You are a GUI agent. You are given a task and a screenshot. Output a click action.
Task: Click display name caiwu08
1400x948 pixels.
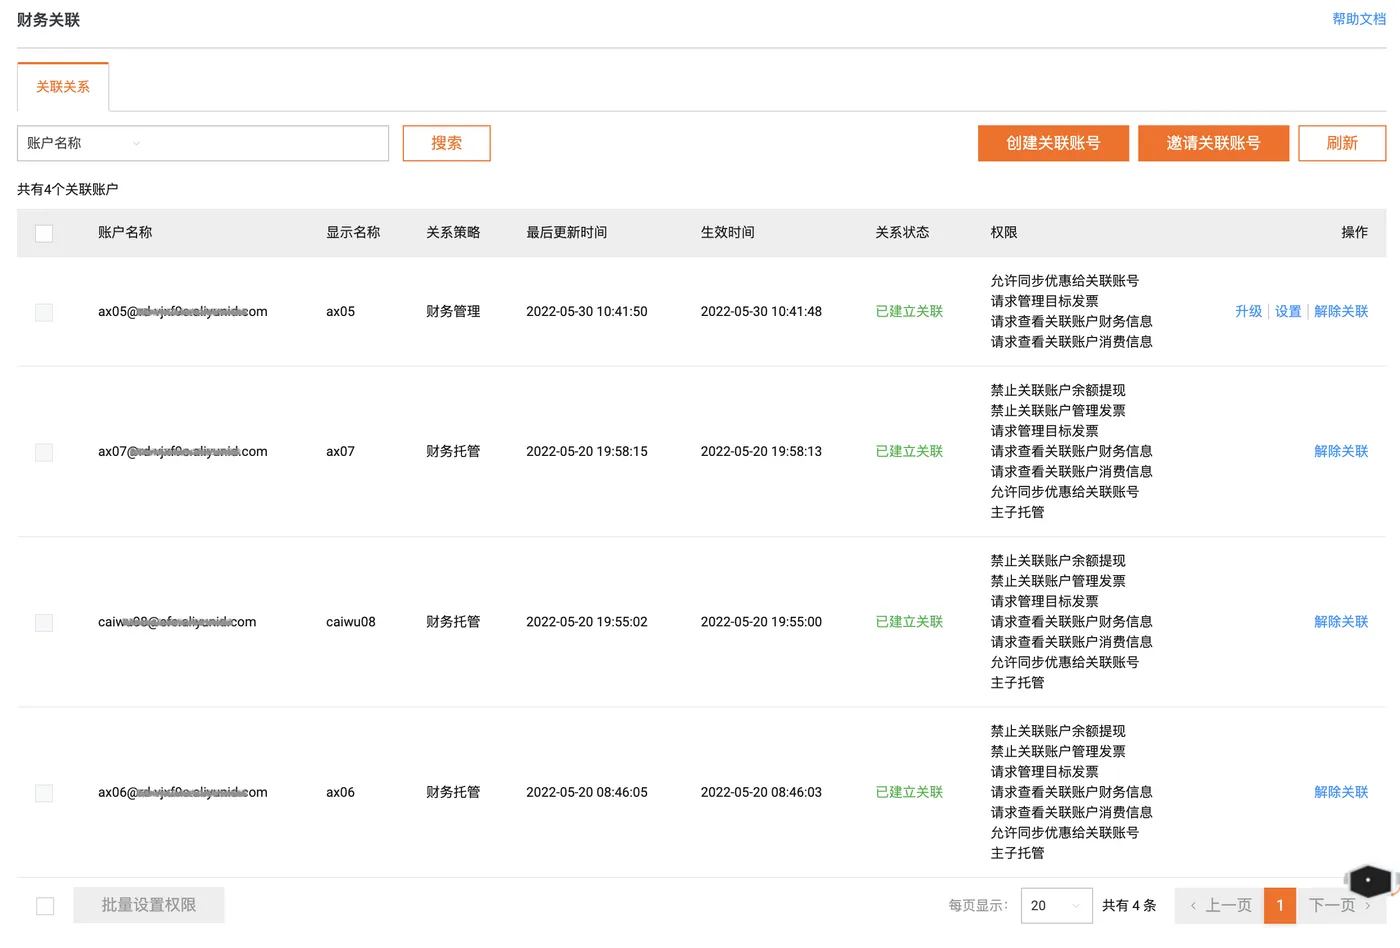click(351, 621)
